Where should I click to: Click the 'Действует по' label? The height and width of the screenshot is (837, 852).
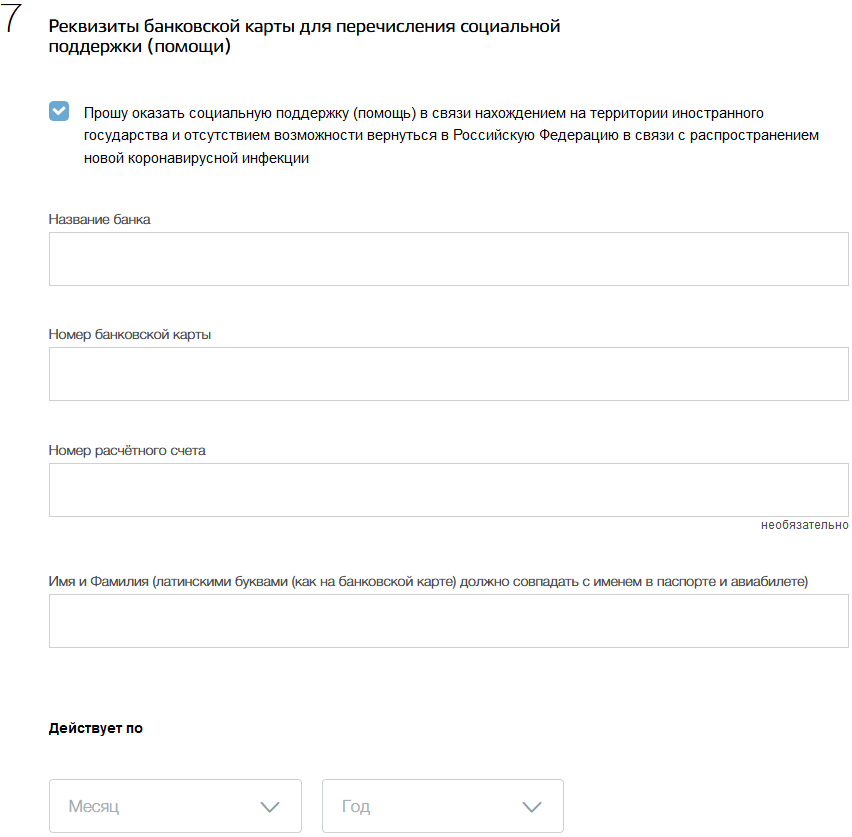click(x=96, y=728)
